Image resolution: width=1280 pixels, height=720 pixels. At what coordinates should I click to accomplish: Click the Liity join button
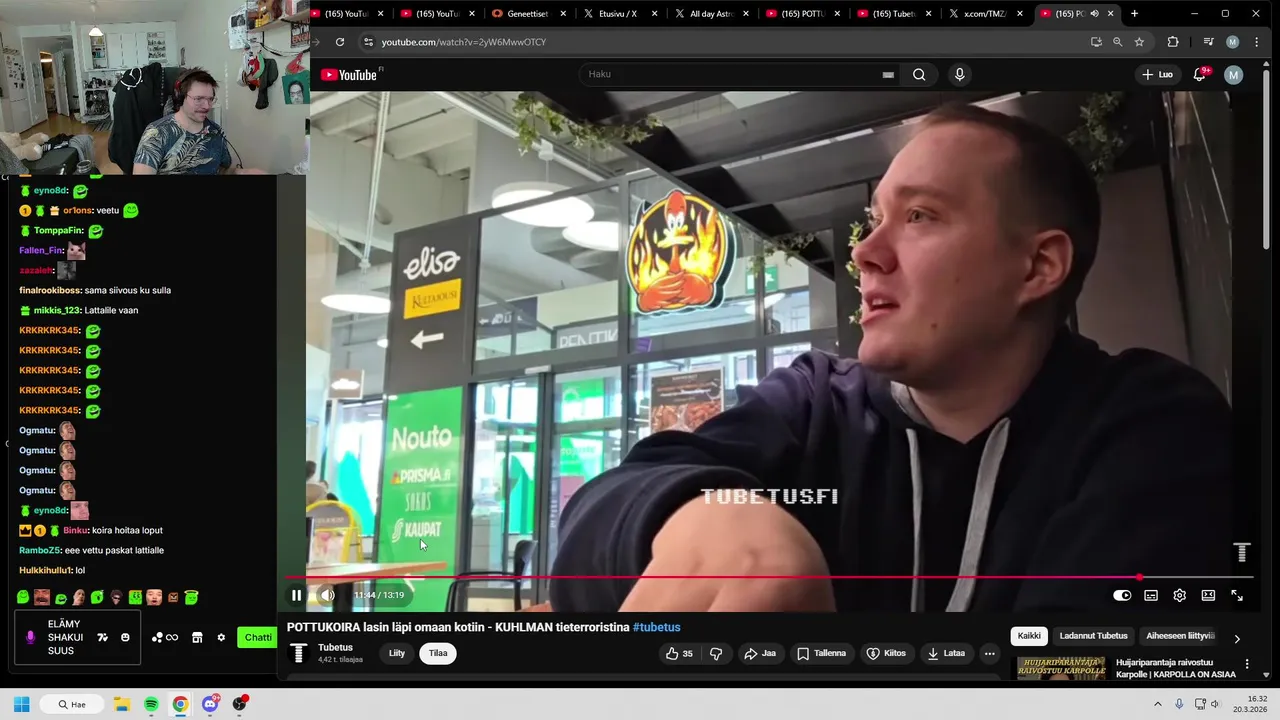[x=397, y=653]
